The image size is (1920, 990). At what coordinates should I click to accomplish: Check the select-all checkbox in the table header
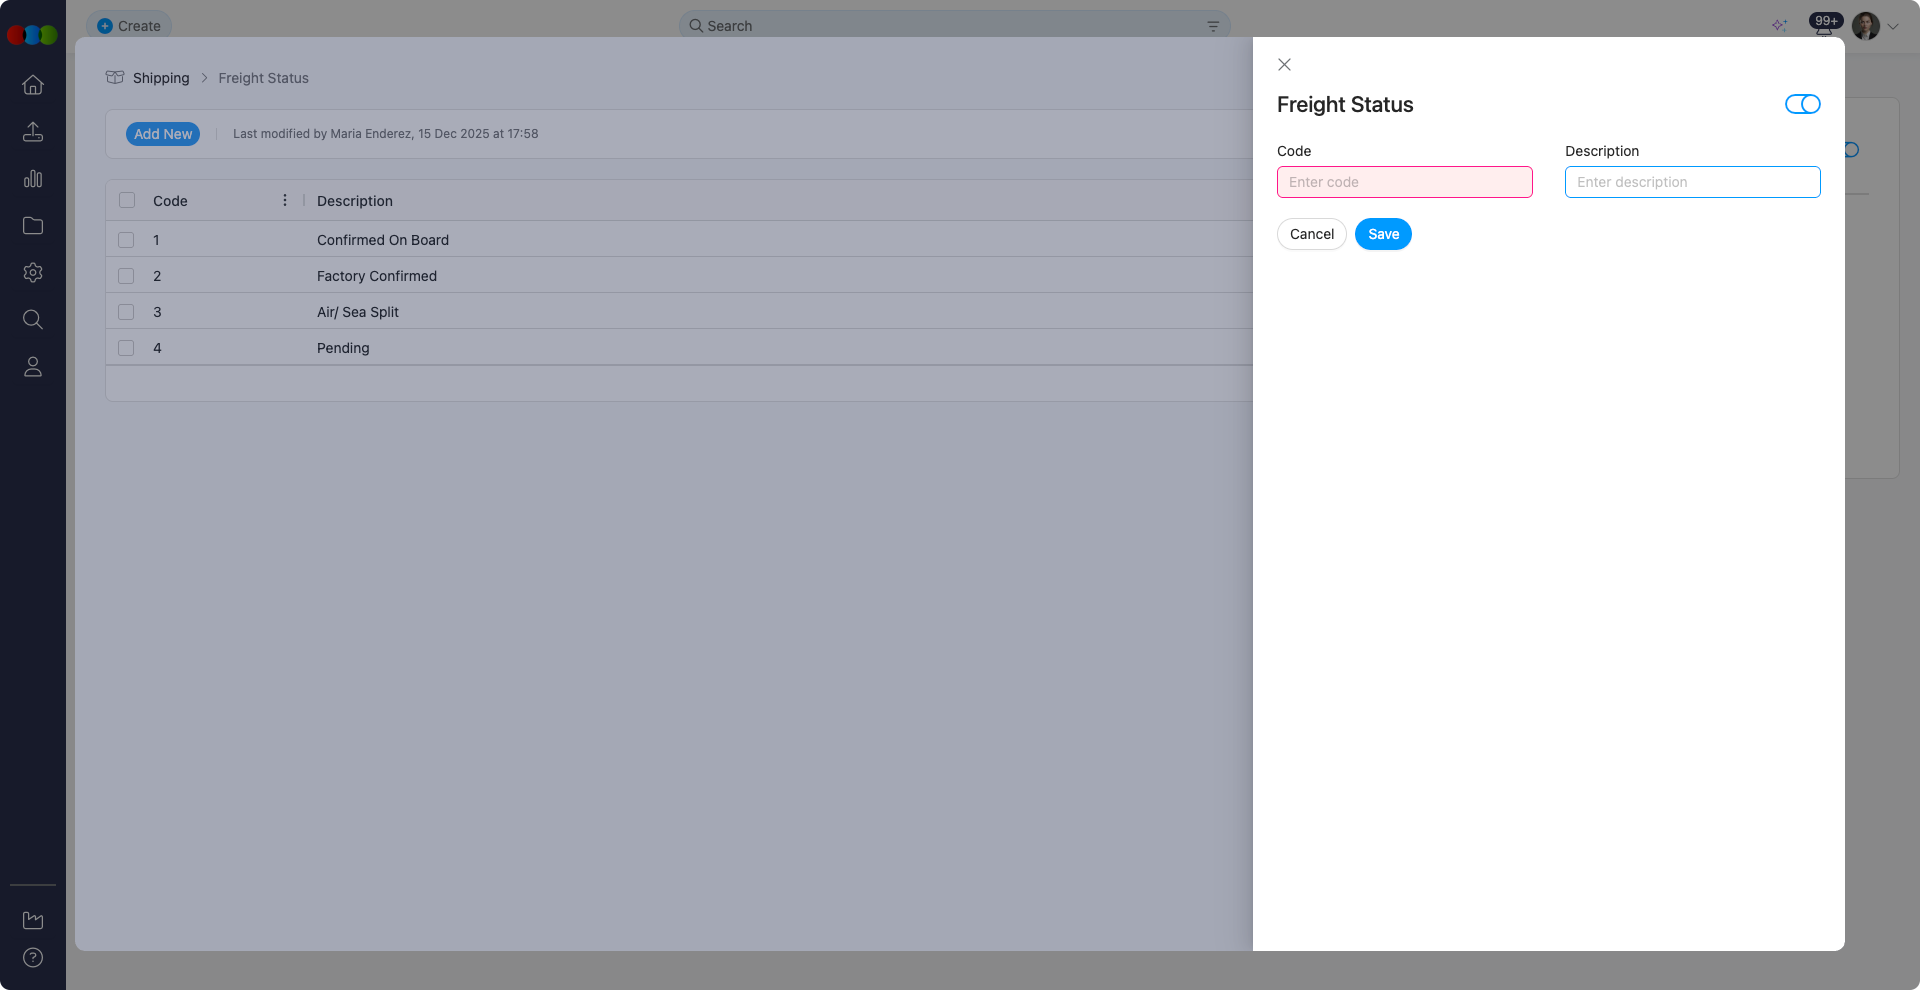126,200
